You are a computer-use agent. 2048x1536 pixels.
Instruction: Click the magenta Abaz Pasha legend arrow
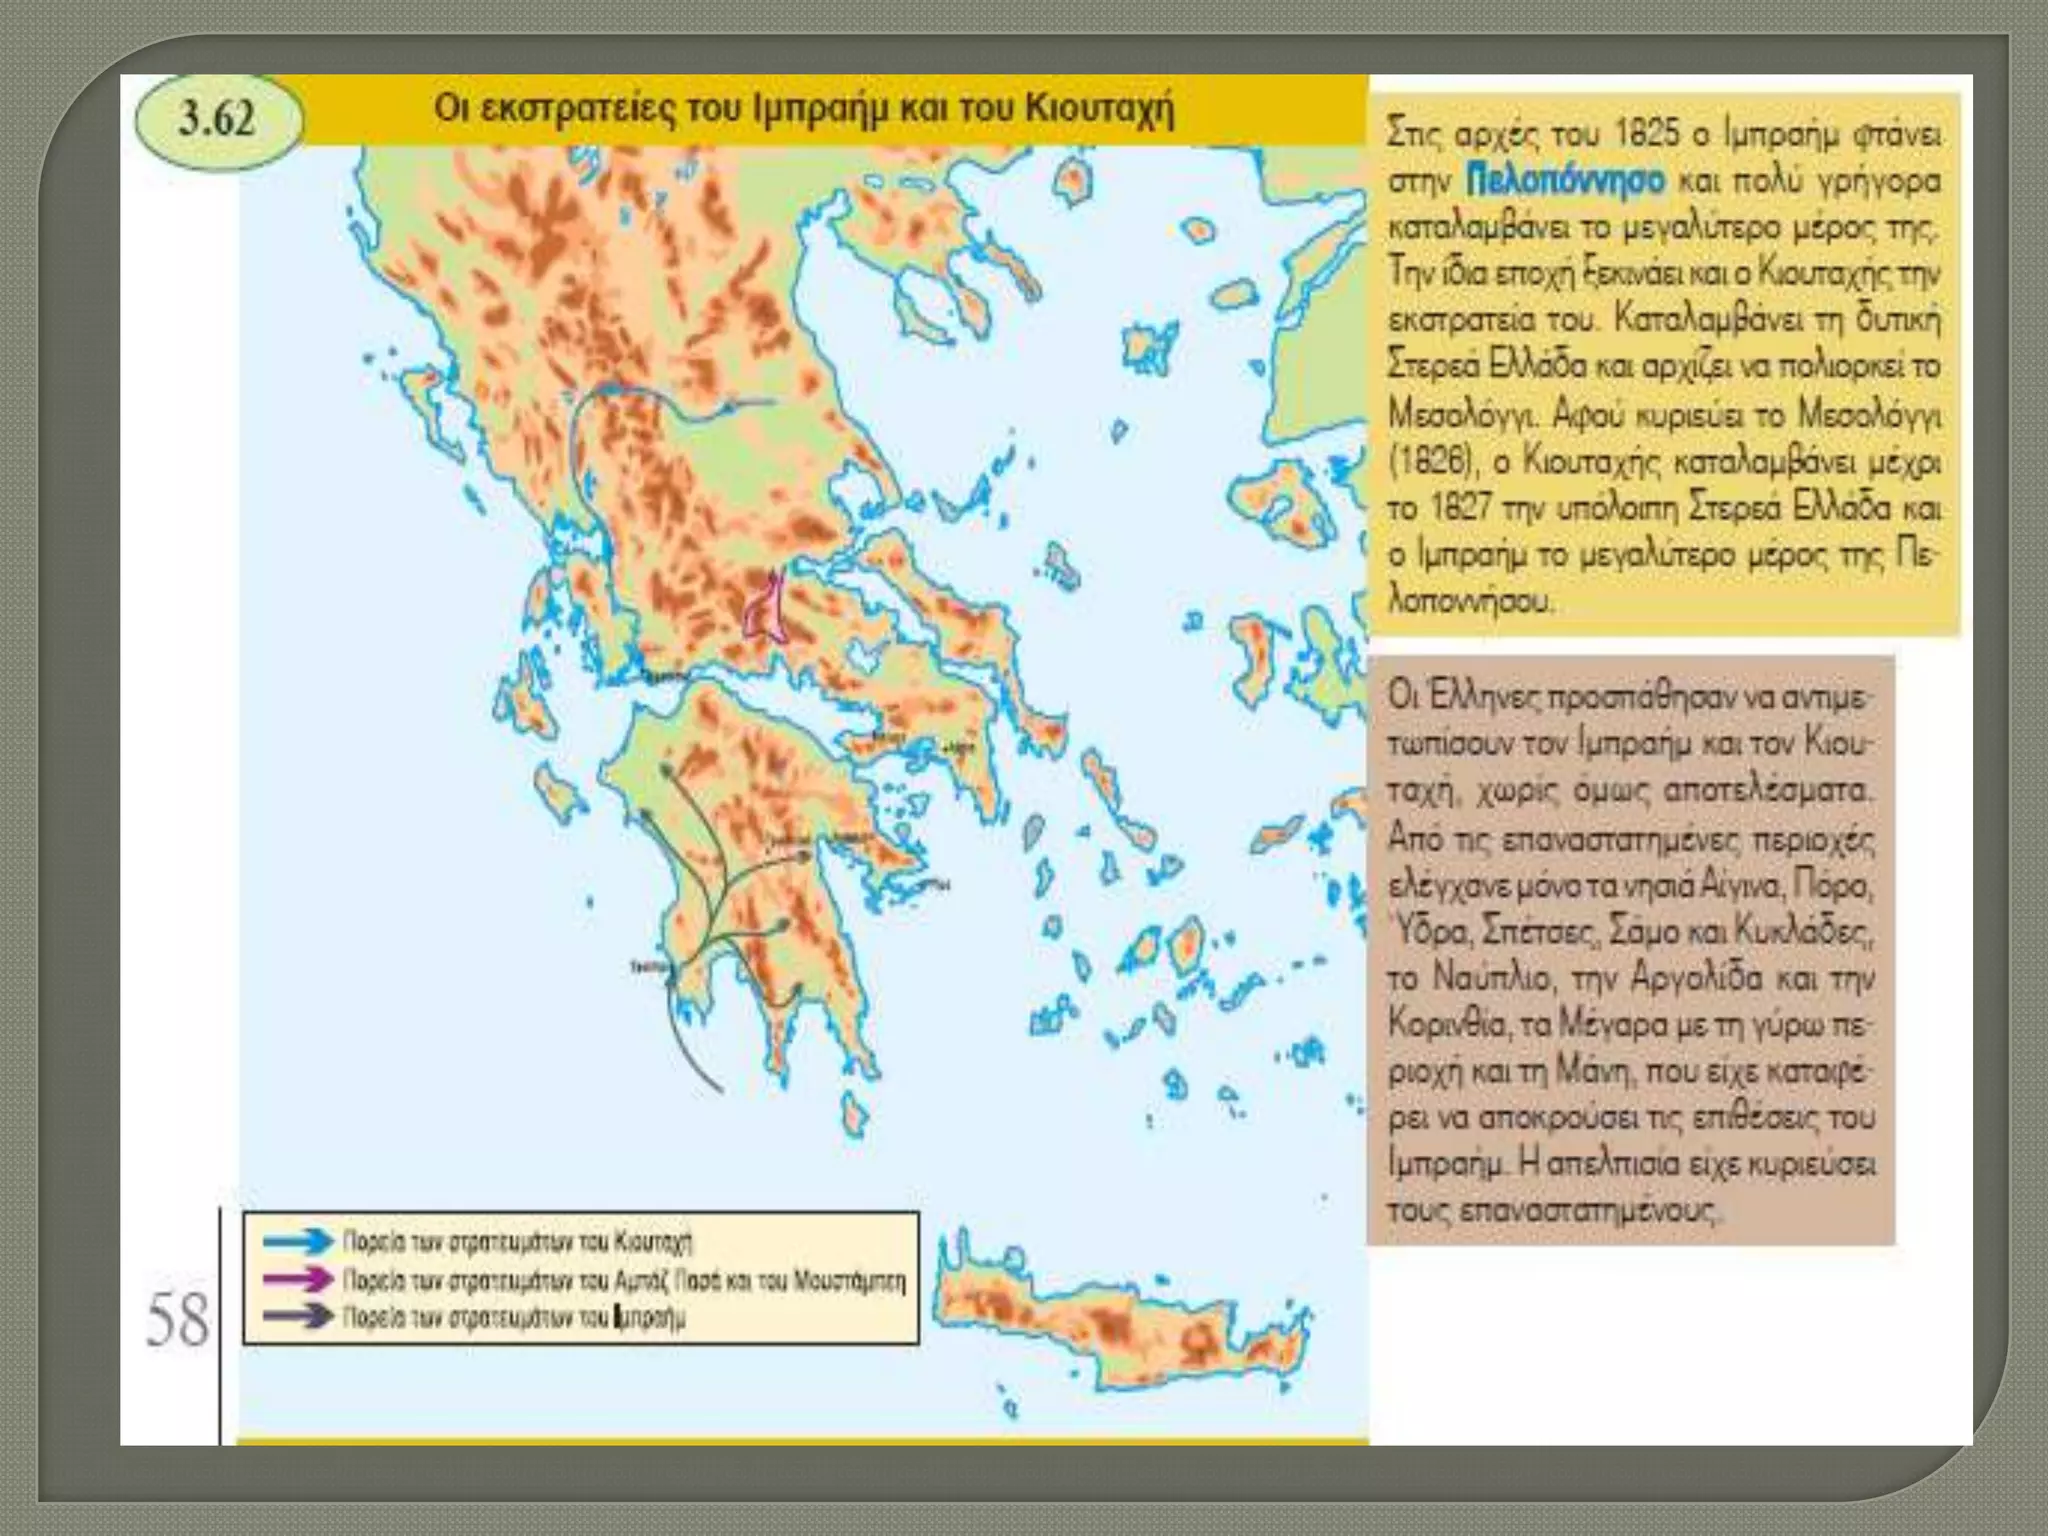[298, 1279]
